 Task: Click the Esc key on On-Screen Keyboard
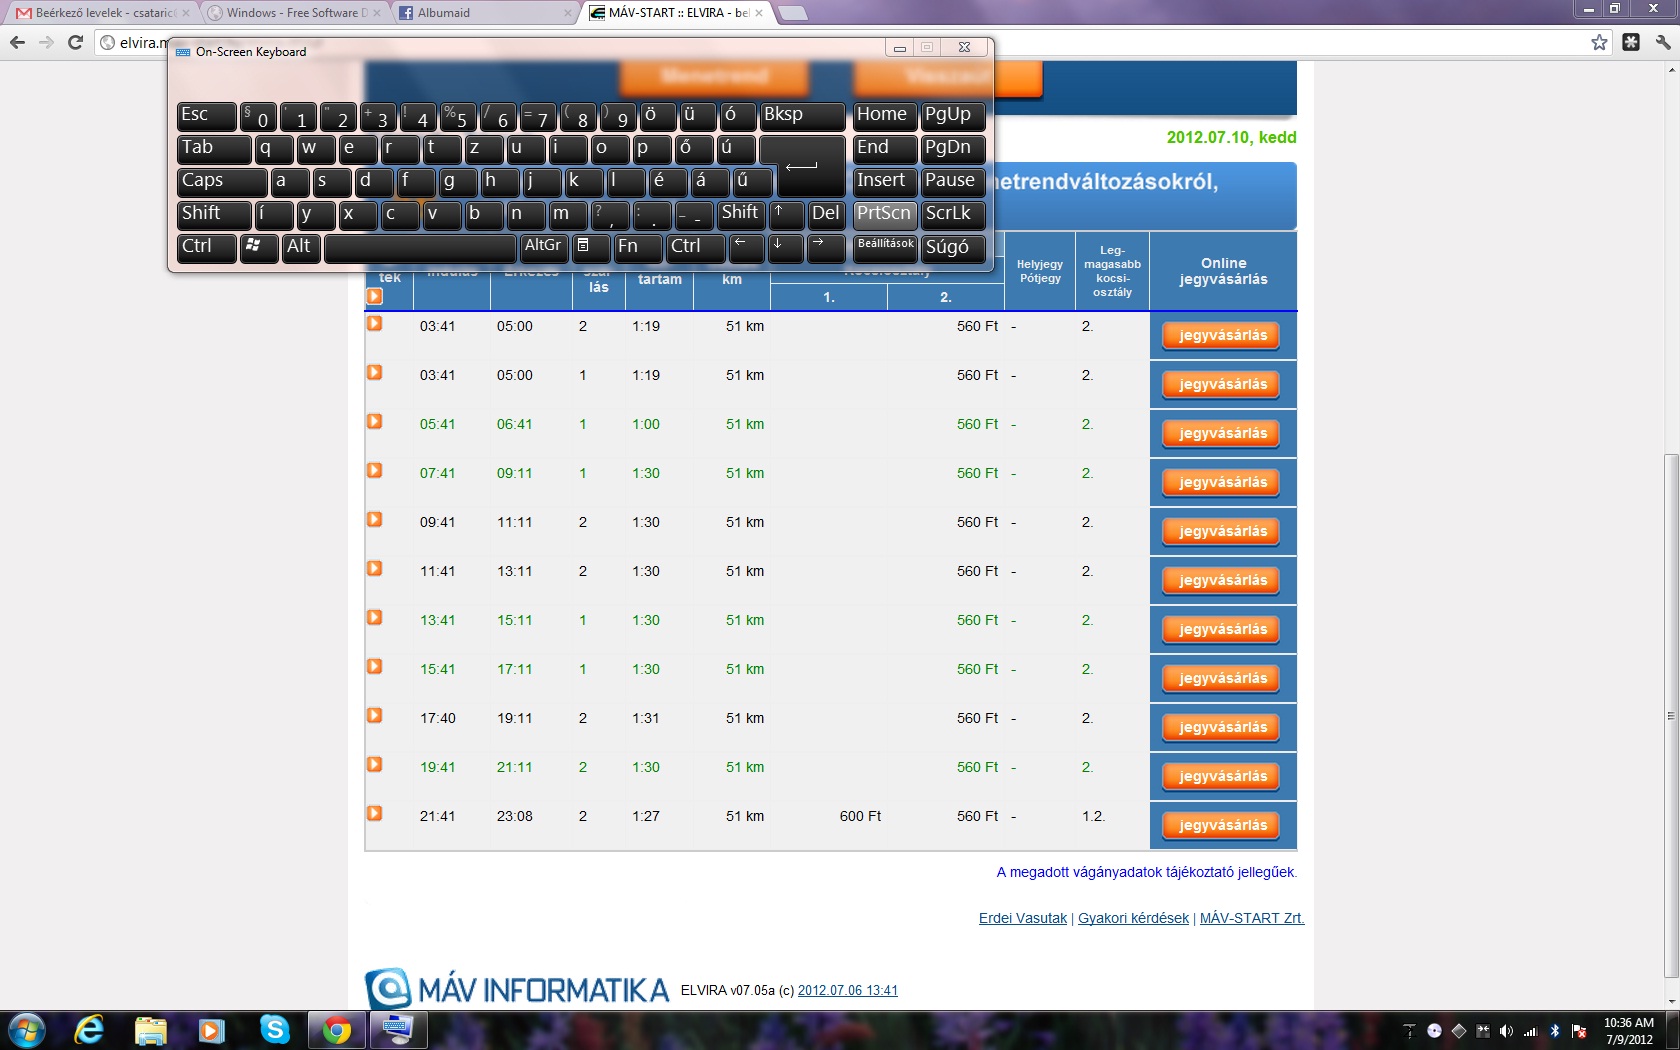point(206,116)
